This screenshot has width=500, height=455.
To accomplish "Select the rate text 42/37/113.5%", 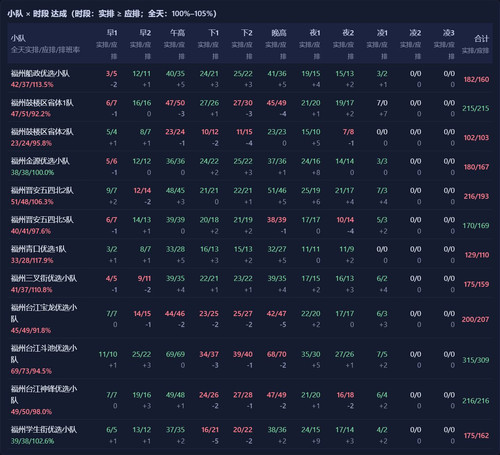I will point(32,85).
